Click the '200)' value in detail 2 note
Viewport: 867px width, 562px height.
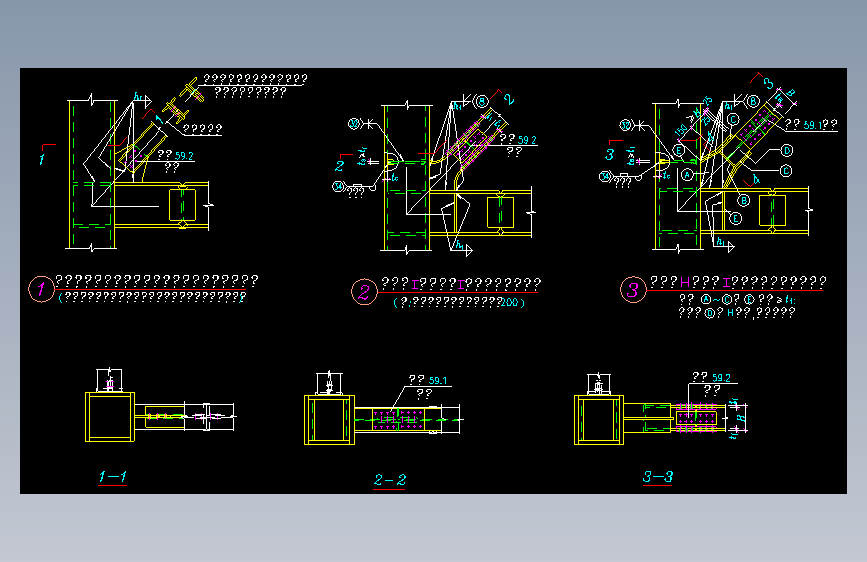pyautogui.click(x=513, y=303)
